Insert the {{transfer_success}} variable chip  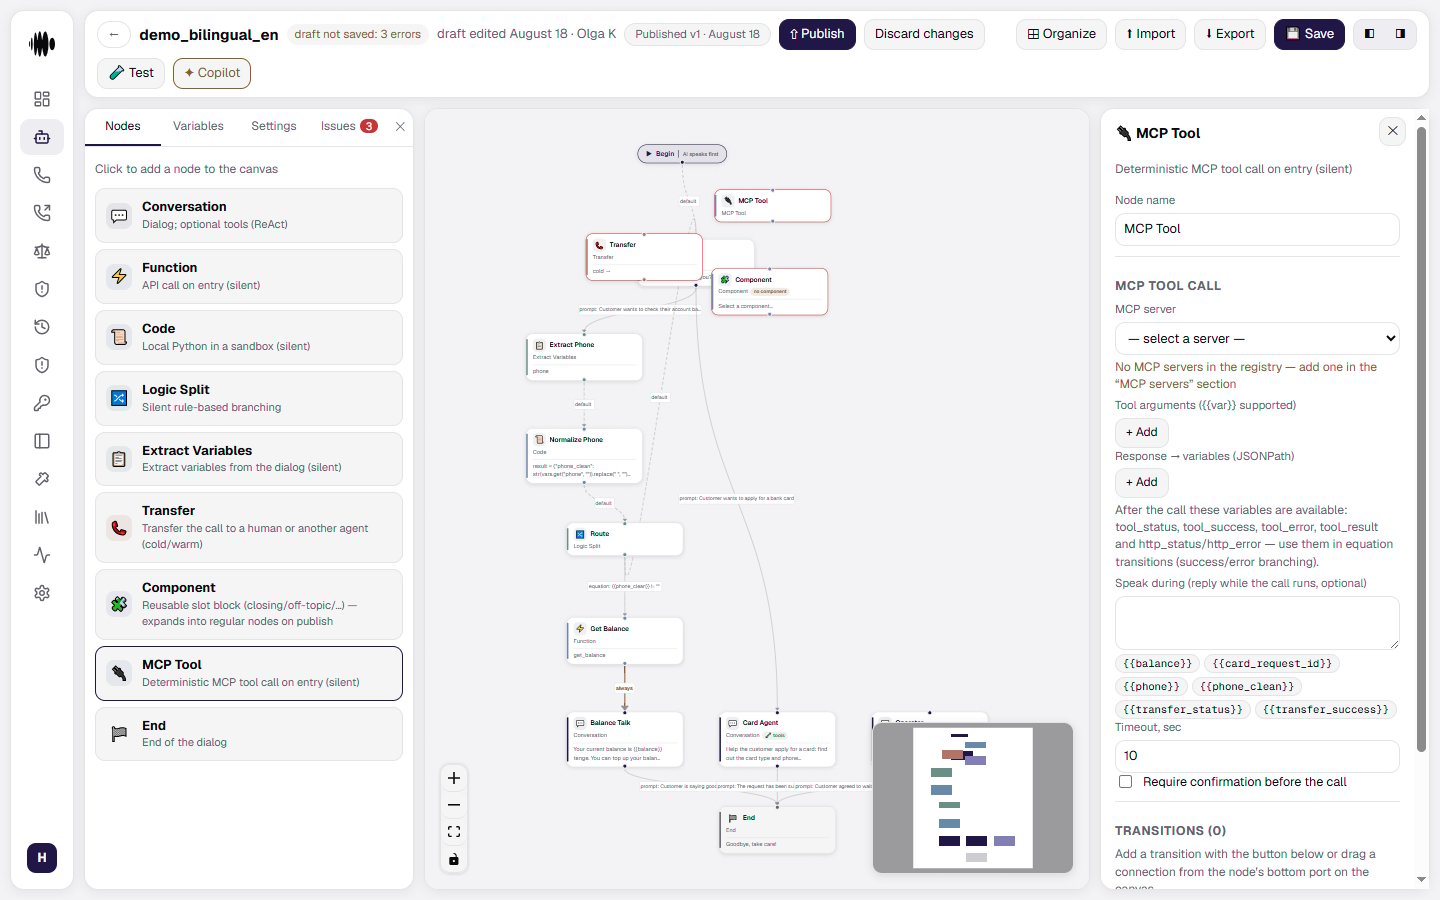click(x=1326, y=710)
